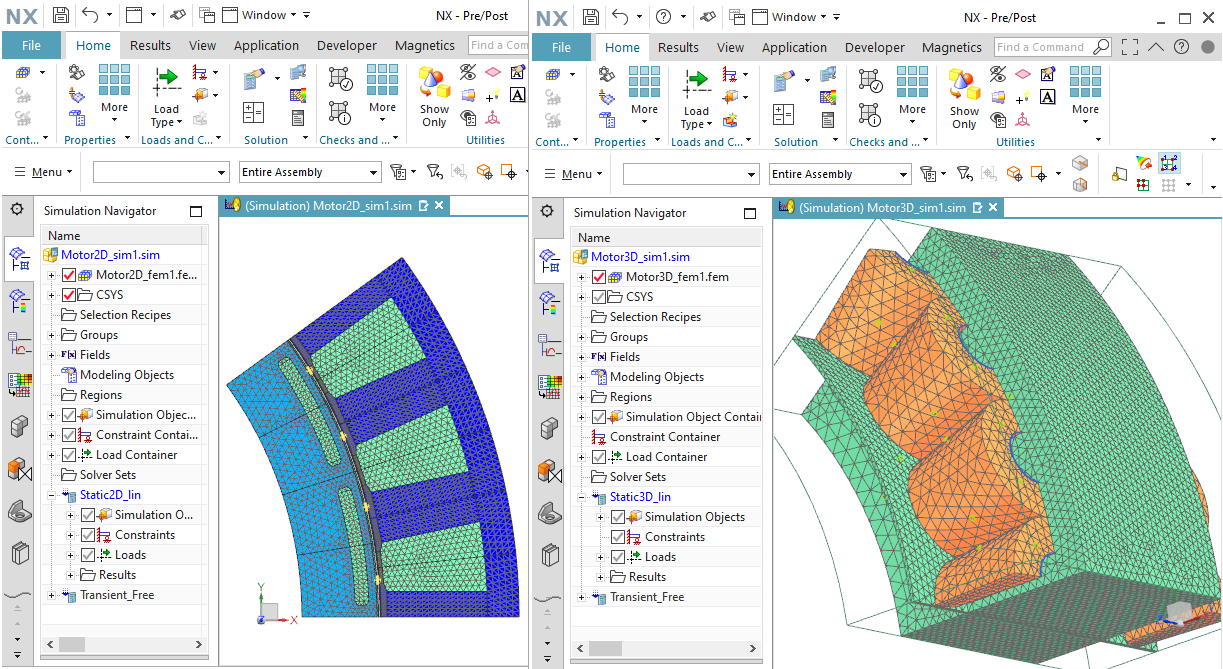
Task: Open resource bar gear settings in the Motor2D window
Action: pos(17,210)
